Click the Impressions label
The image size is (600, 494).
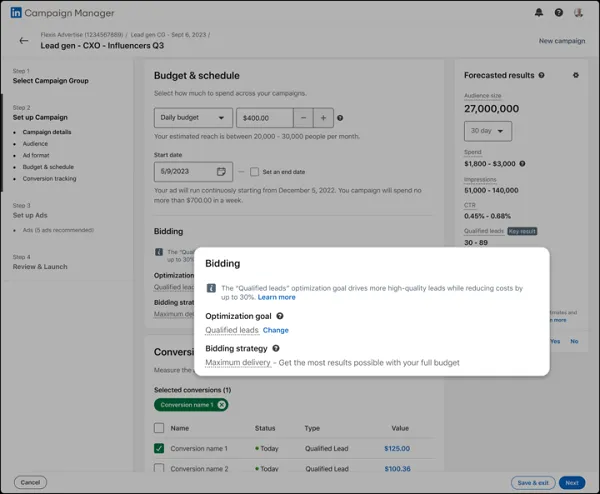tap(480, 179)
